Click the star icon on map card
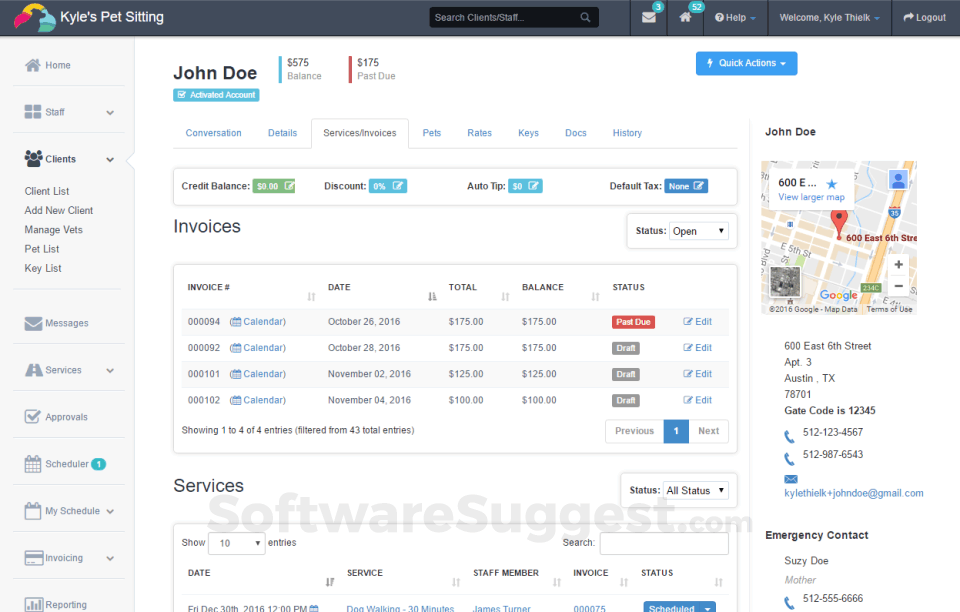The width and height of the screenshot is (960, 612). [x=831, y=184]
